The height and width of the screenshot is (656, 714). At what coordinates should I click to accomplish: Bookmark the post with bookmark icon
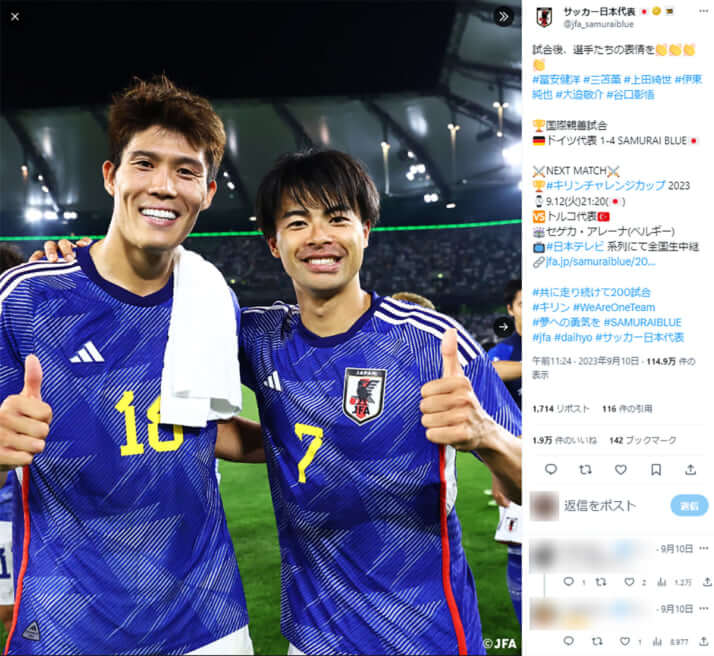656,469
